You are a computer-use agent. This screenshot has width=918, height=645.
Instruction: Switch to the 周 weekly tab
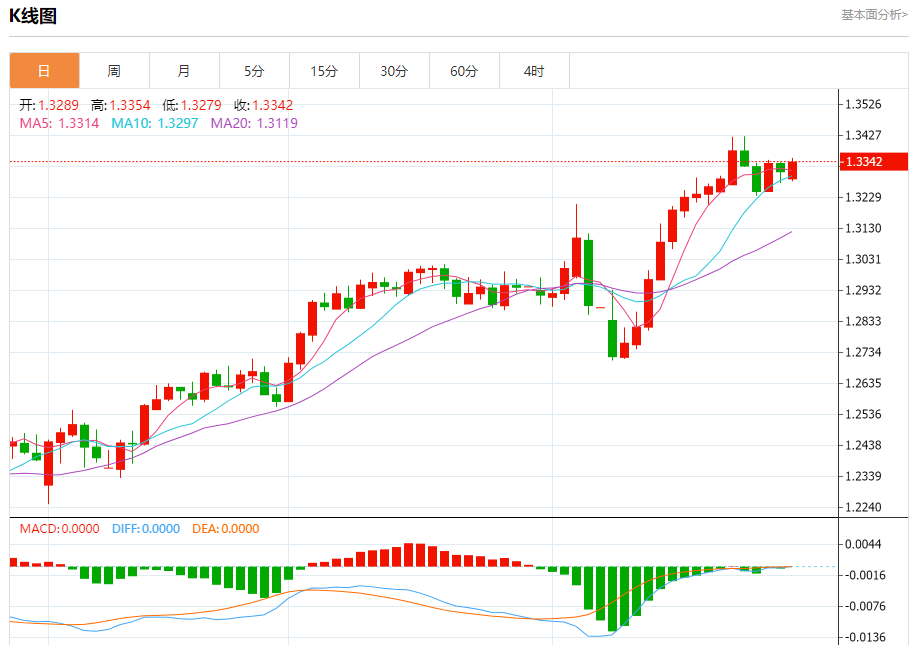pyautogui.click(x=114, y=71)
